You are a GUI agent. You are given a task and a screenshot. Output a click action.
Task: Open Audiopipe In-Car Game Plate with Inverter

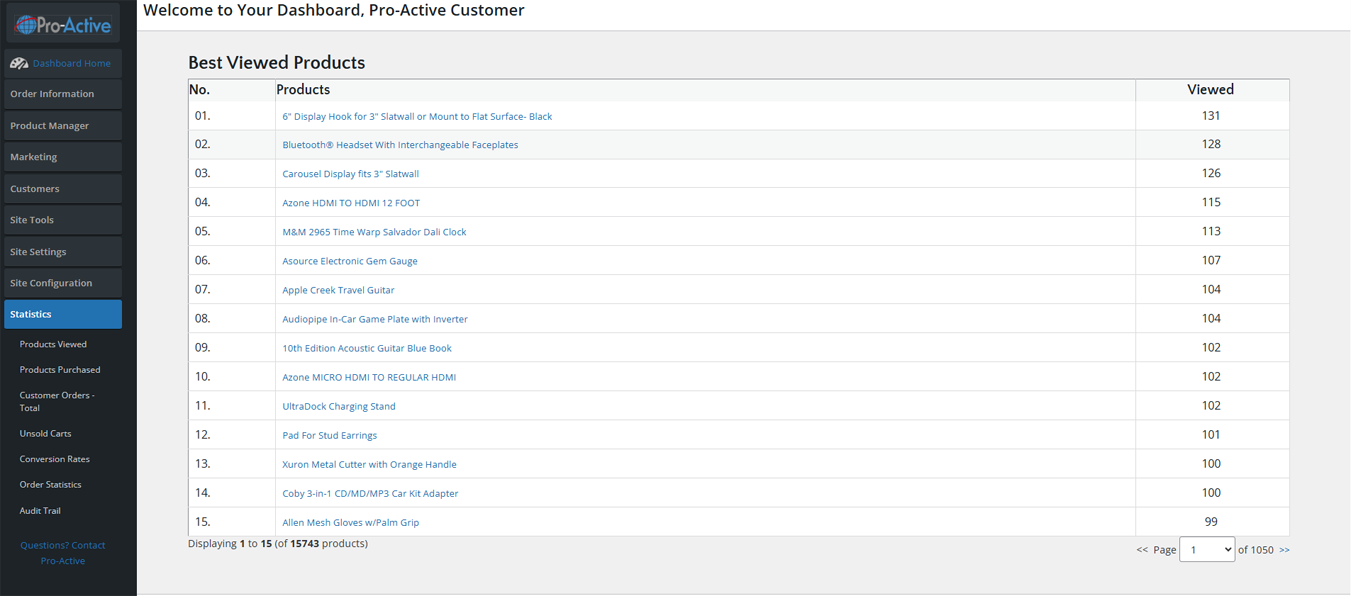pyautogui.click(x=375, y=319)
